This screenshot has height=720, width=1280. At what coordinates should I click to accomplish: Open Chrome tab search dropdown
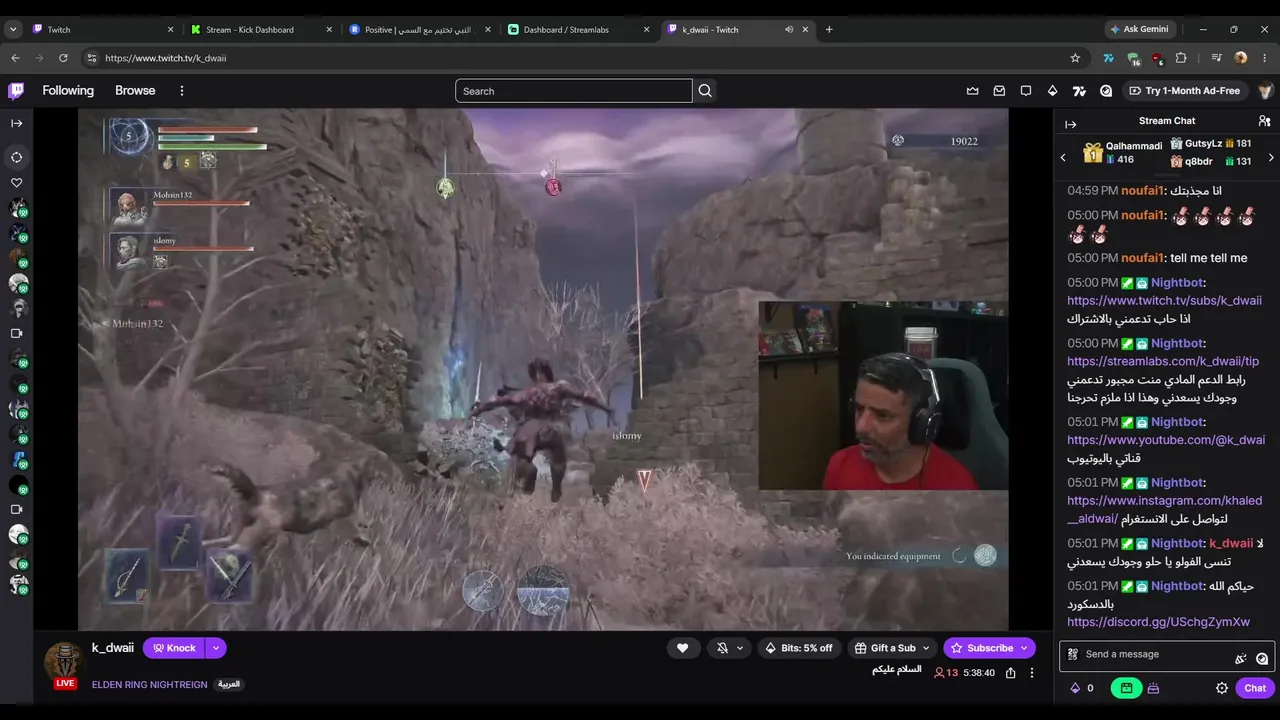[x=13, y=30]
